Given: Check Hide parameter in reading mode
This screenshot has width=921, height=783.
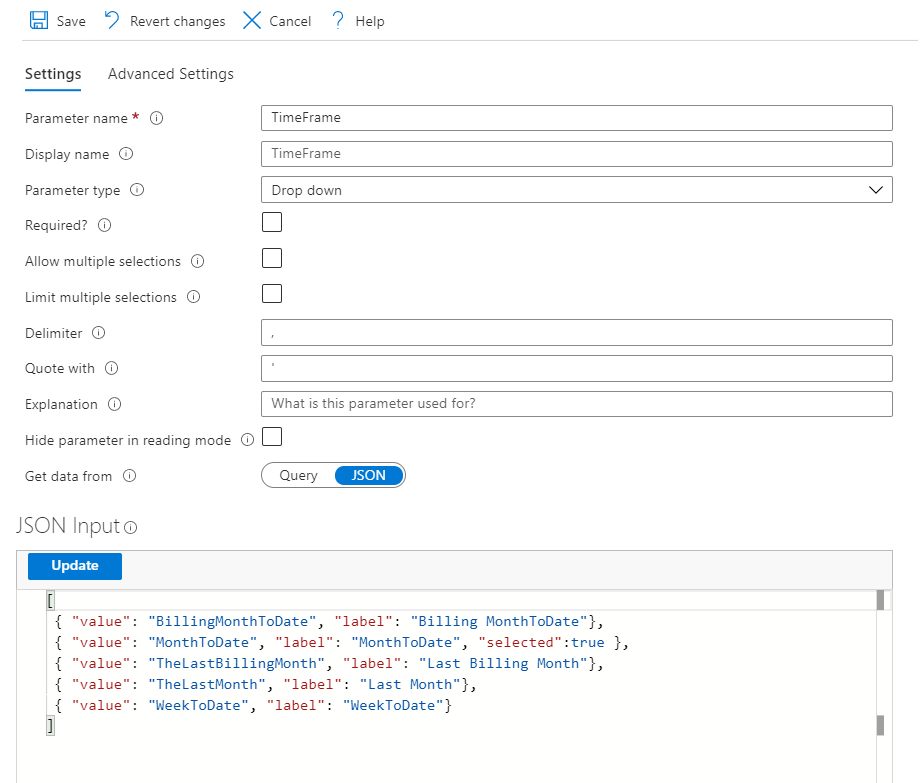Looking at the screenshot, I should (x=272, y=437).
